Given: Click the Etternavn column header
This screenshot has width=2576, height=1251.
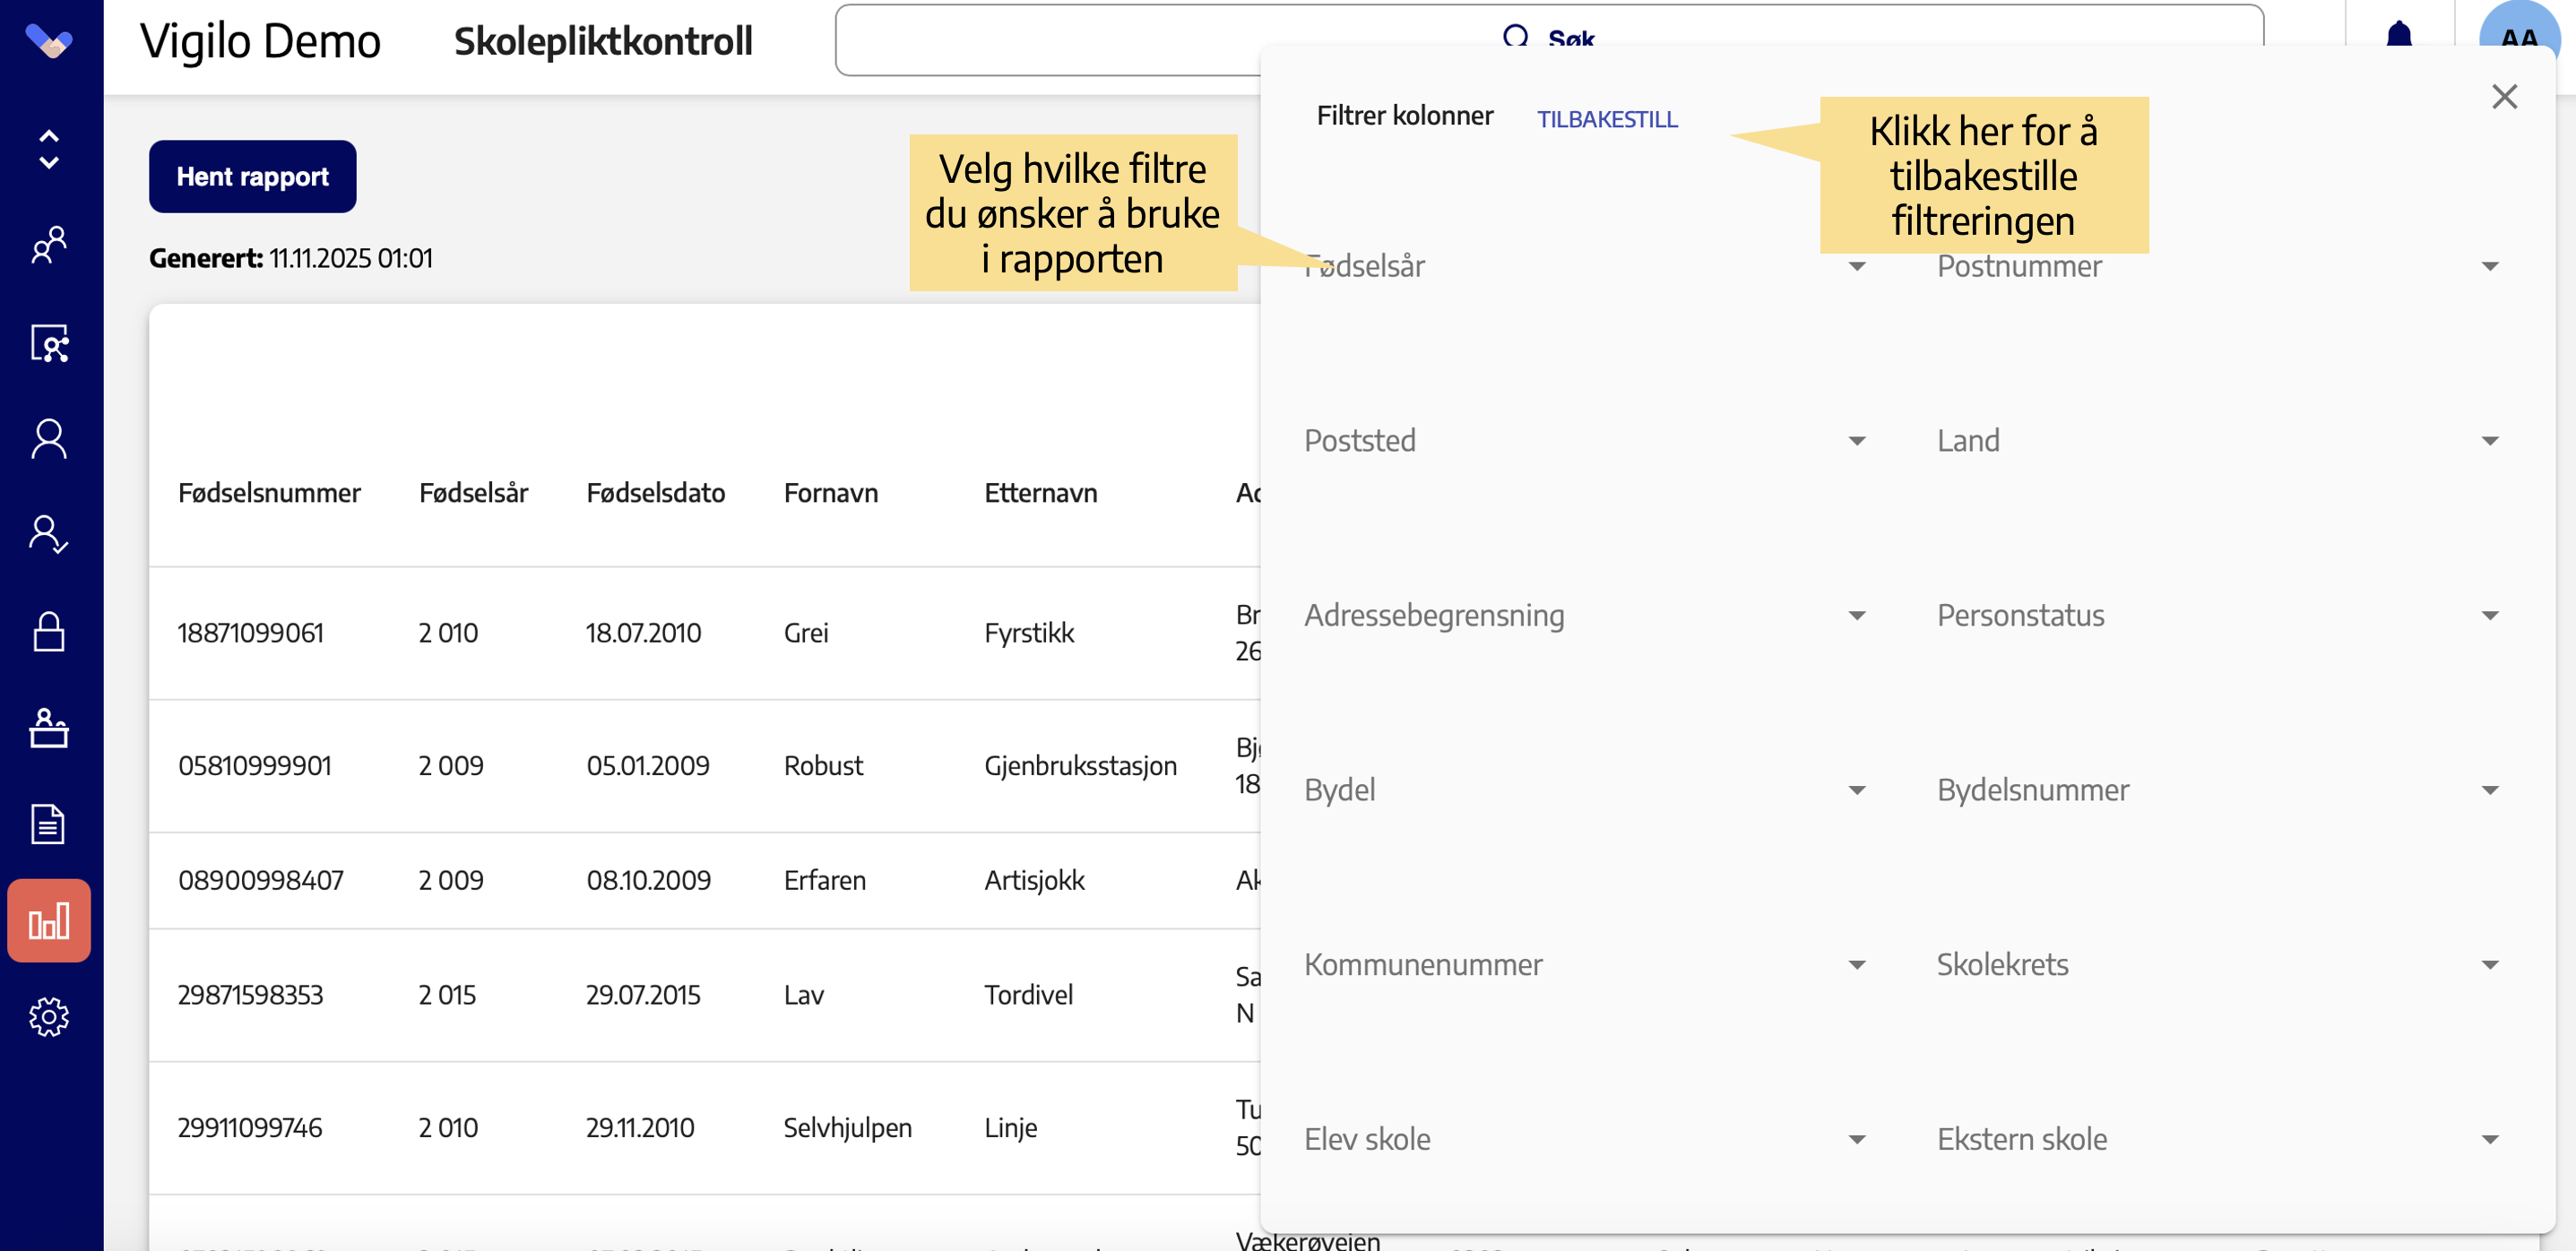Looking at the screenshot, I should (x=1040, y=492).
